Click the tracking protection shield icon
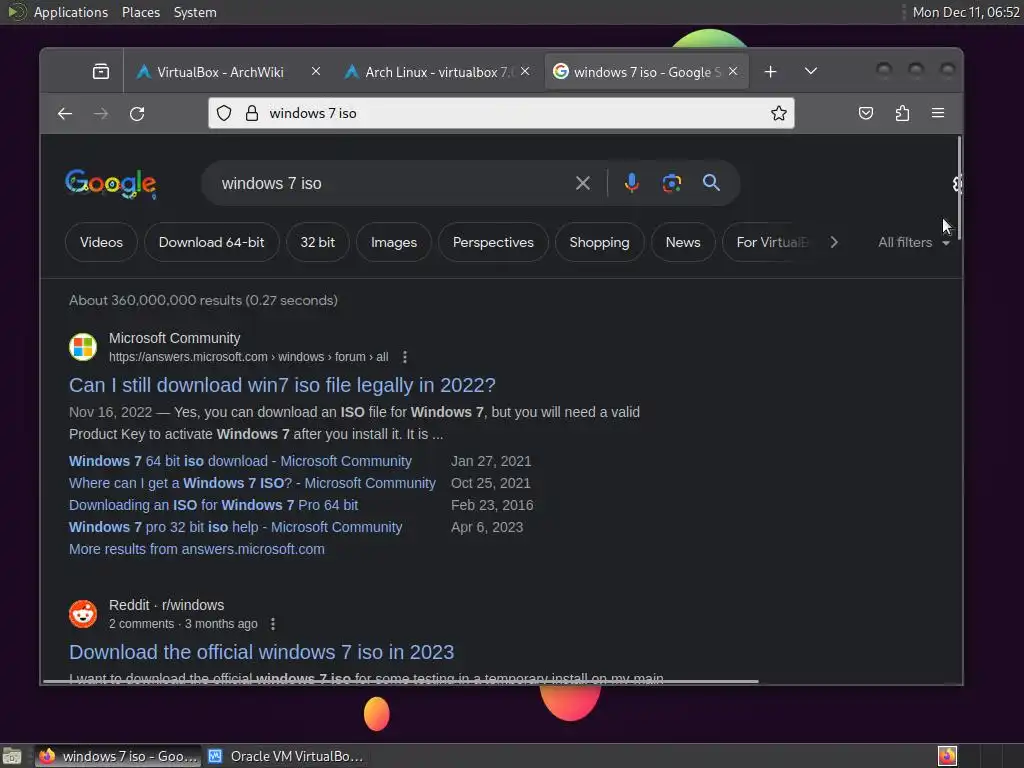The image size is (1024, 768). pyautogui.click(x=224, y=114)
